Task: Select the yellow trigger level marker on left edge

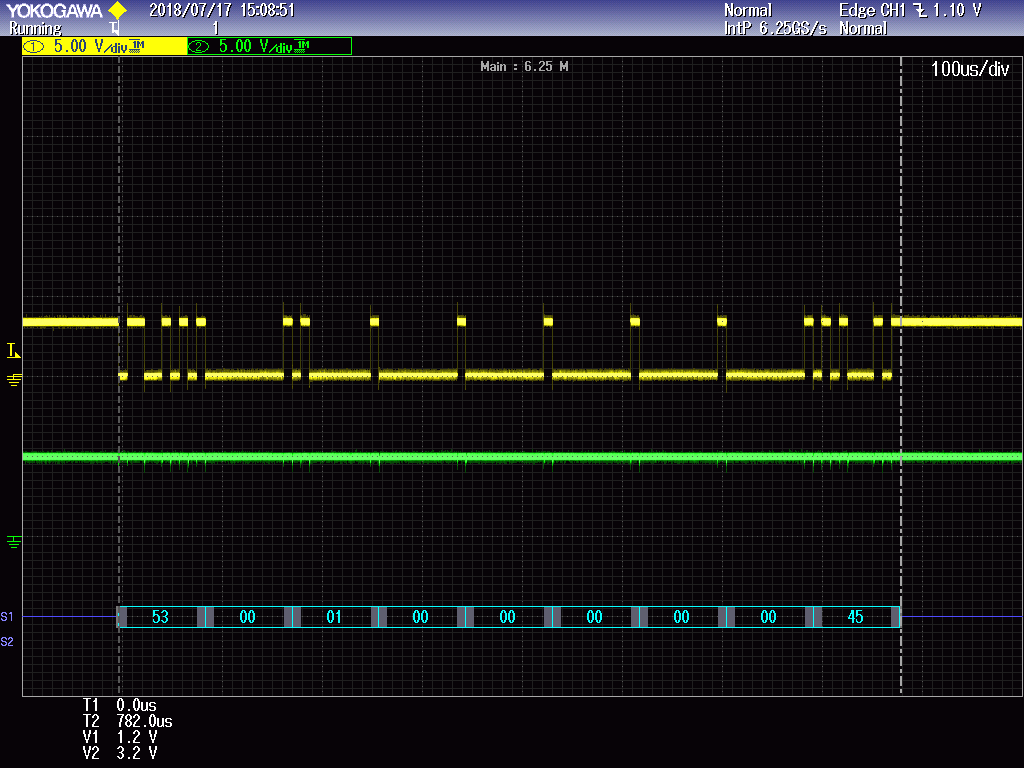Action: click(13, 350)
